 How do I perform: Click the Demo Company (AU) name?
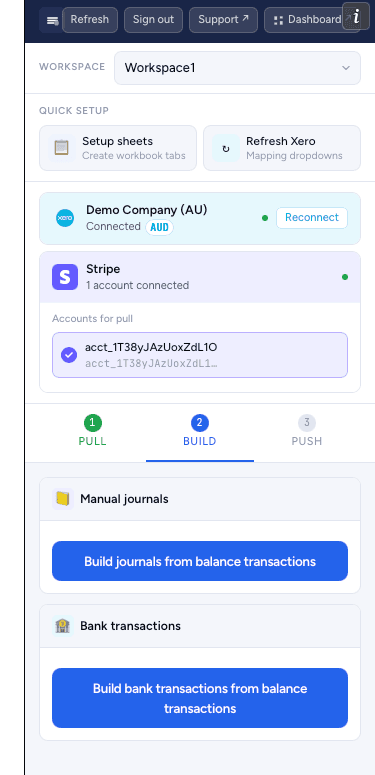point(147,210)
